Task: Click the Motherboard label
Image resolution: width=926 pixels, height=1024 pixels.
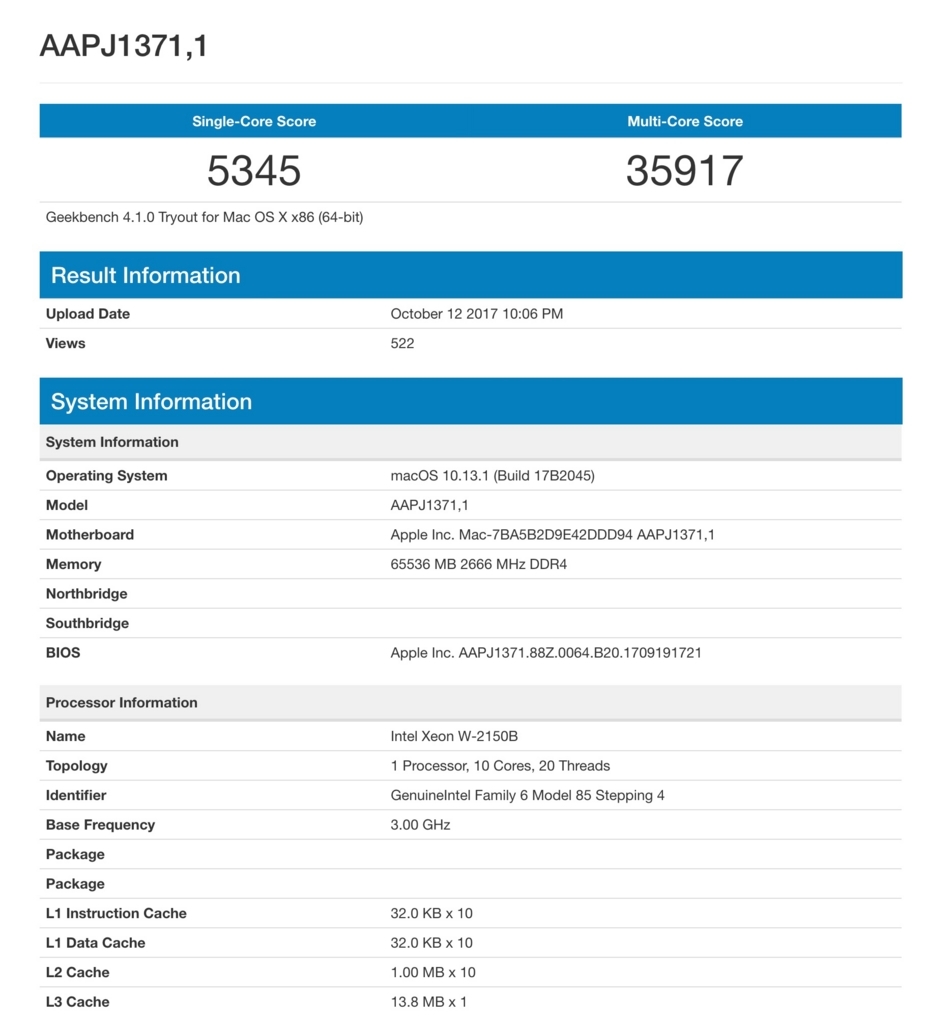Action: point(89,535)
